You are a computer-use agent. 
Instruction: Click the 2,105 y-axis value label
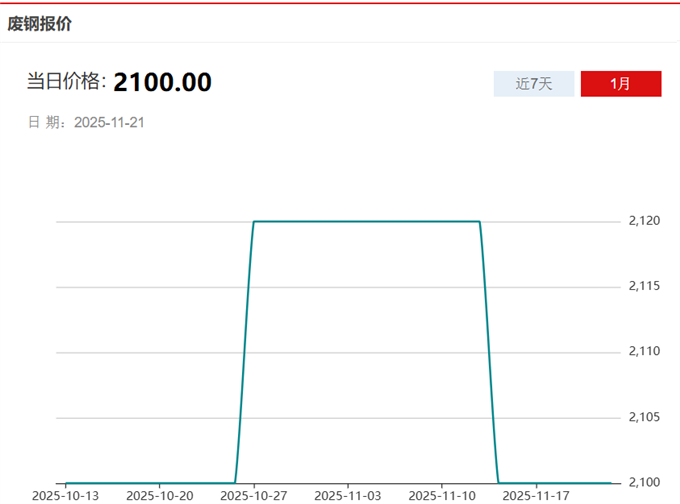pos(644,418)
